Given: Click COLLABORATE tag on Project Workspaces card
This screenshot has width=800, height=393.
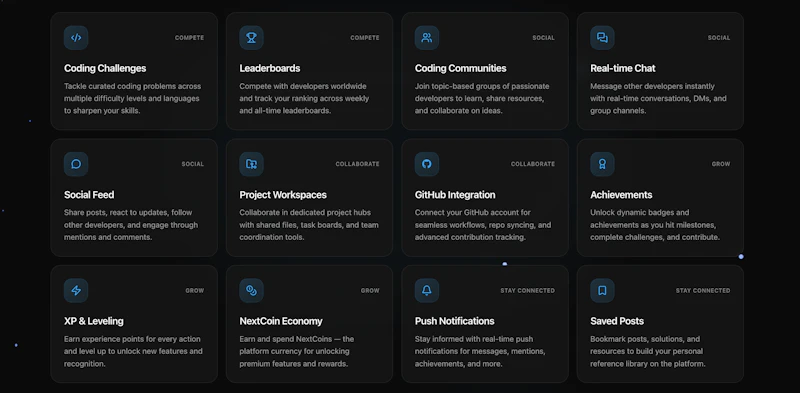Looking at the screenshot, I should point(357,164).
